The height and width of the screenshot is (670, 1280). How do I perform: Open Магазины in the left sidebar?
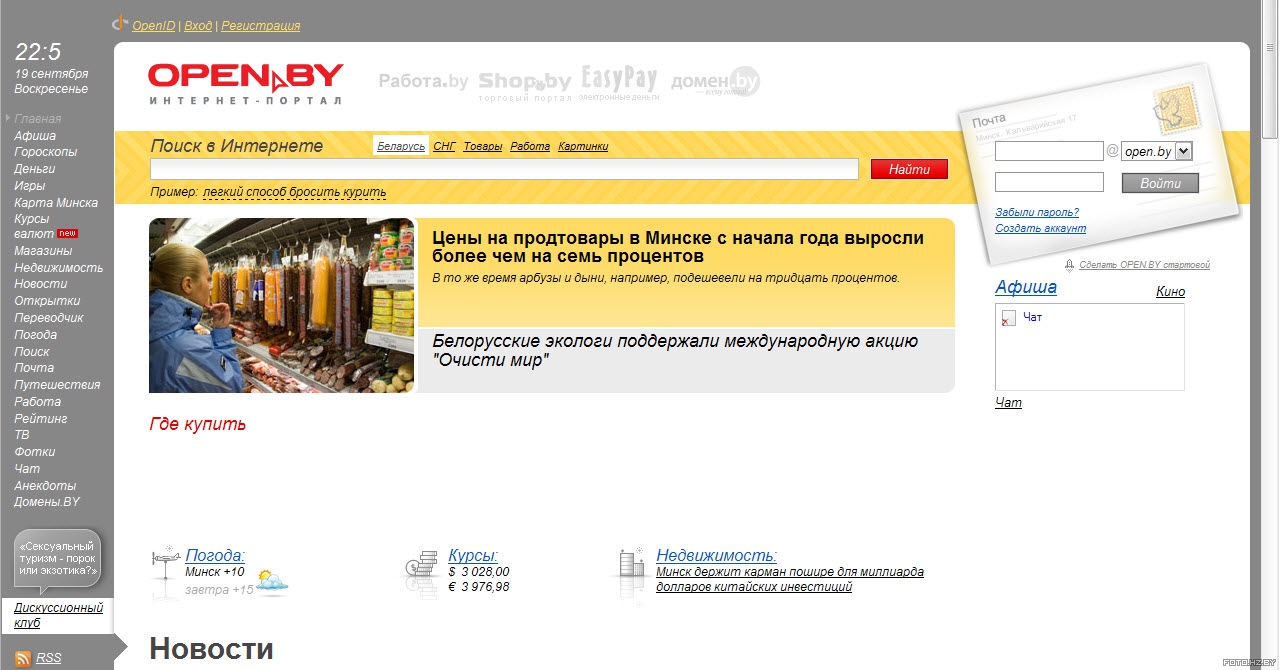(43, 251)
